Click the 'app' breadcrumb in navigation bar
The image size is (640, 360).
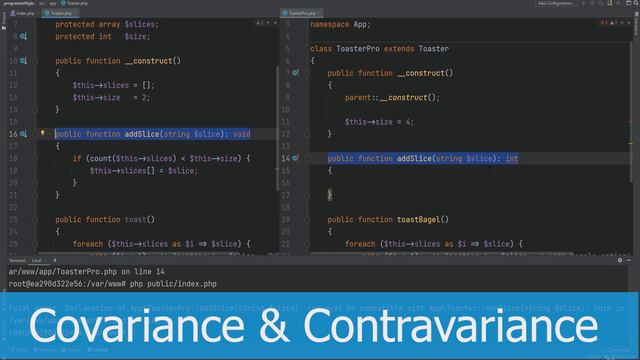pos(53,3)
